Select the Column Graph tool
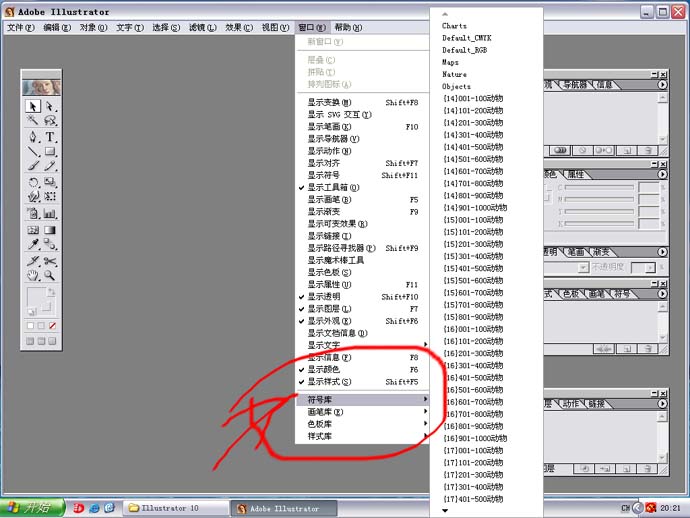This screenshot has width=690, height=518. point(50,213)
